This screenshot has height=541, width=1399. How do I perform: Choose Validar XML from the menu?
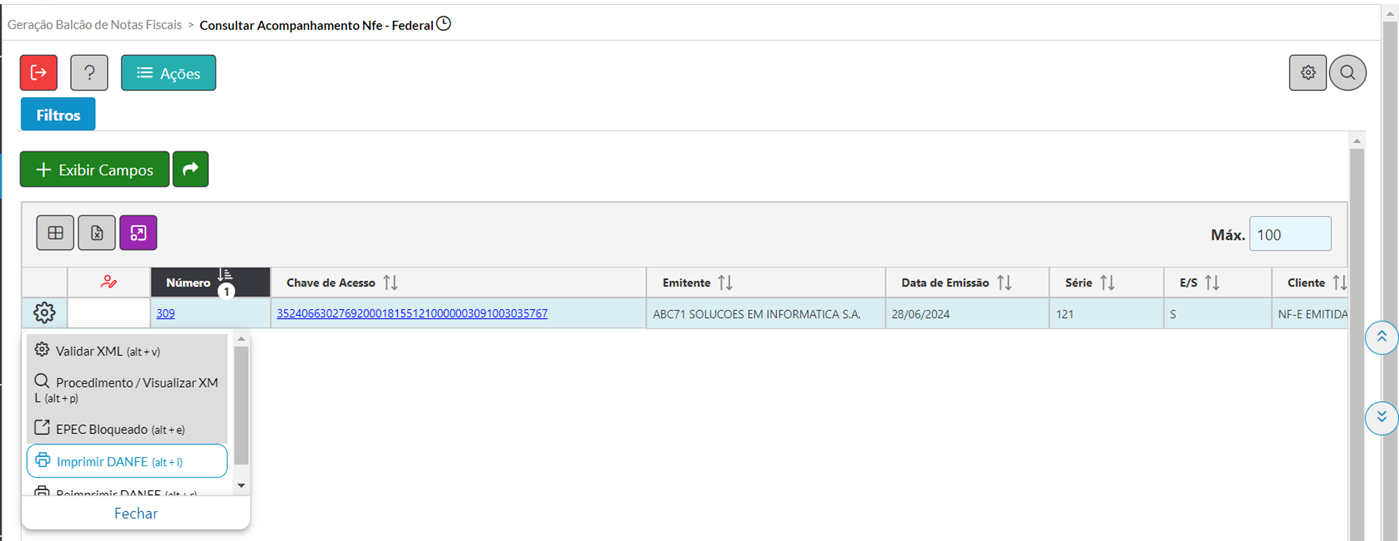[127, 351]
